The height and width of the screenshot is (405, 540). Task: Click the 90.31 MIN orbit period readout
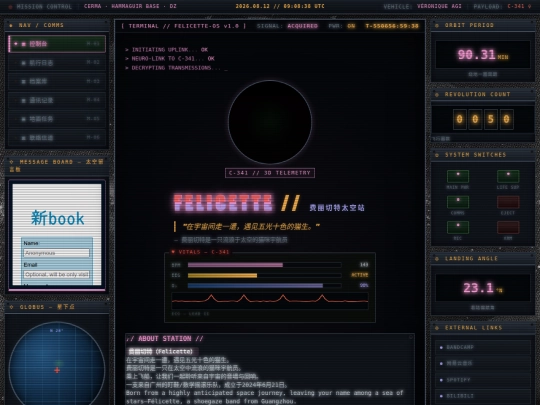483,54
